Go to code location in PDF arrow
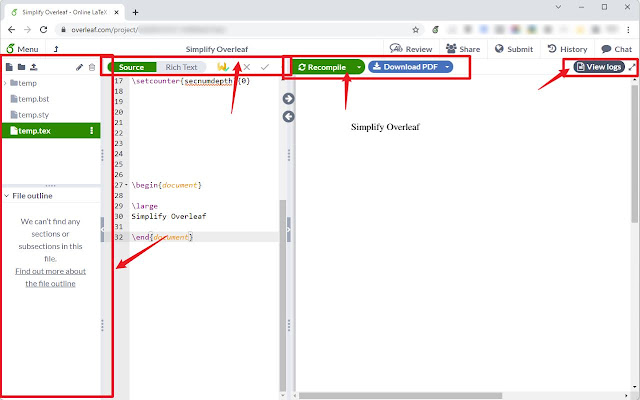The width and height of the screenshot is (640, 400). pos(289,98)
